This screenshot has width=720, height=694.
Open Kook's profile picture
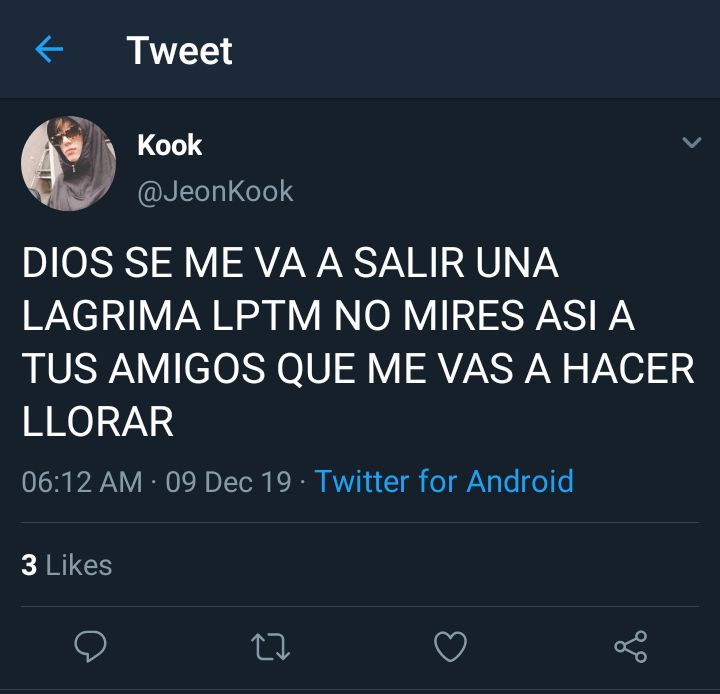68,164
